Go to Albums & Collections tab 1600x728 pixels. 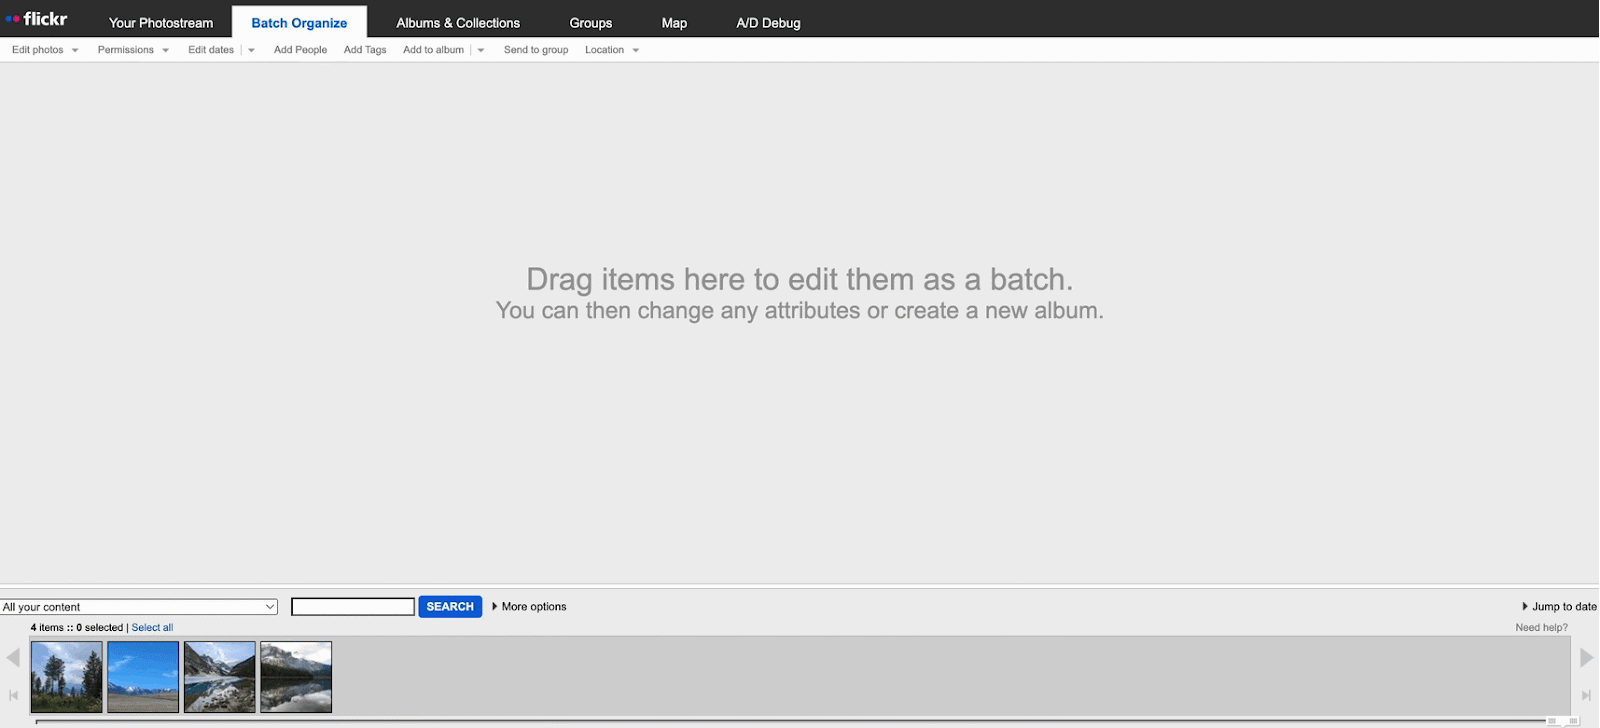coord(458,23)
